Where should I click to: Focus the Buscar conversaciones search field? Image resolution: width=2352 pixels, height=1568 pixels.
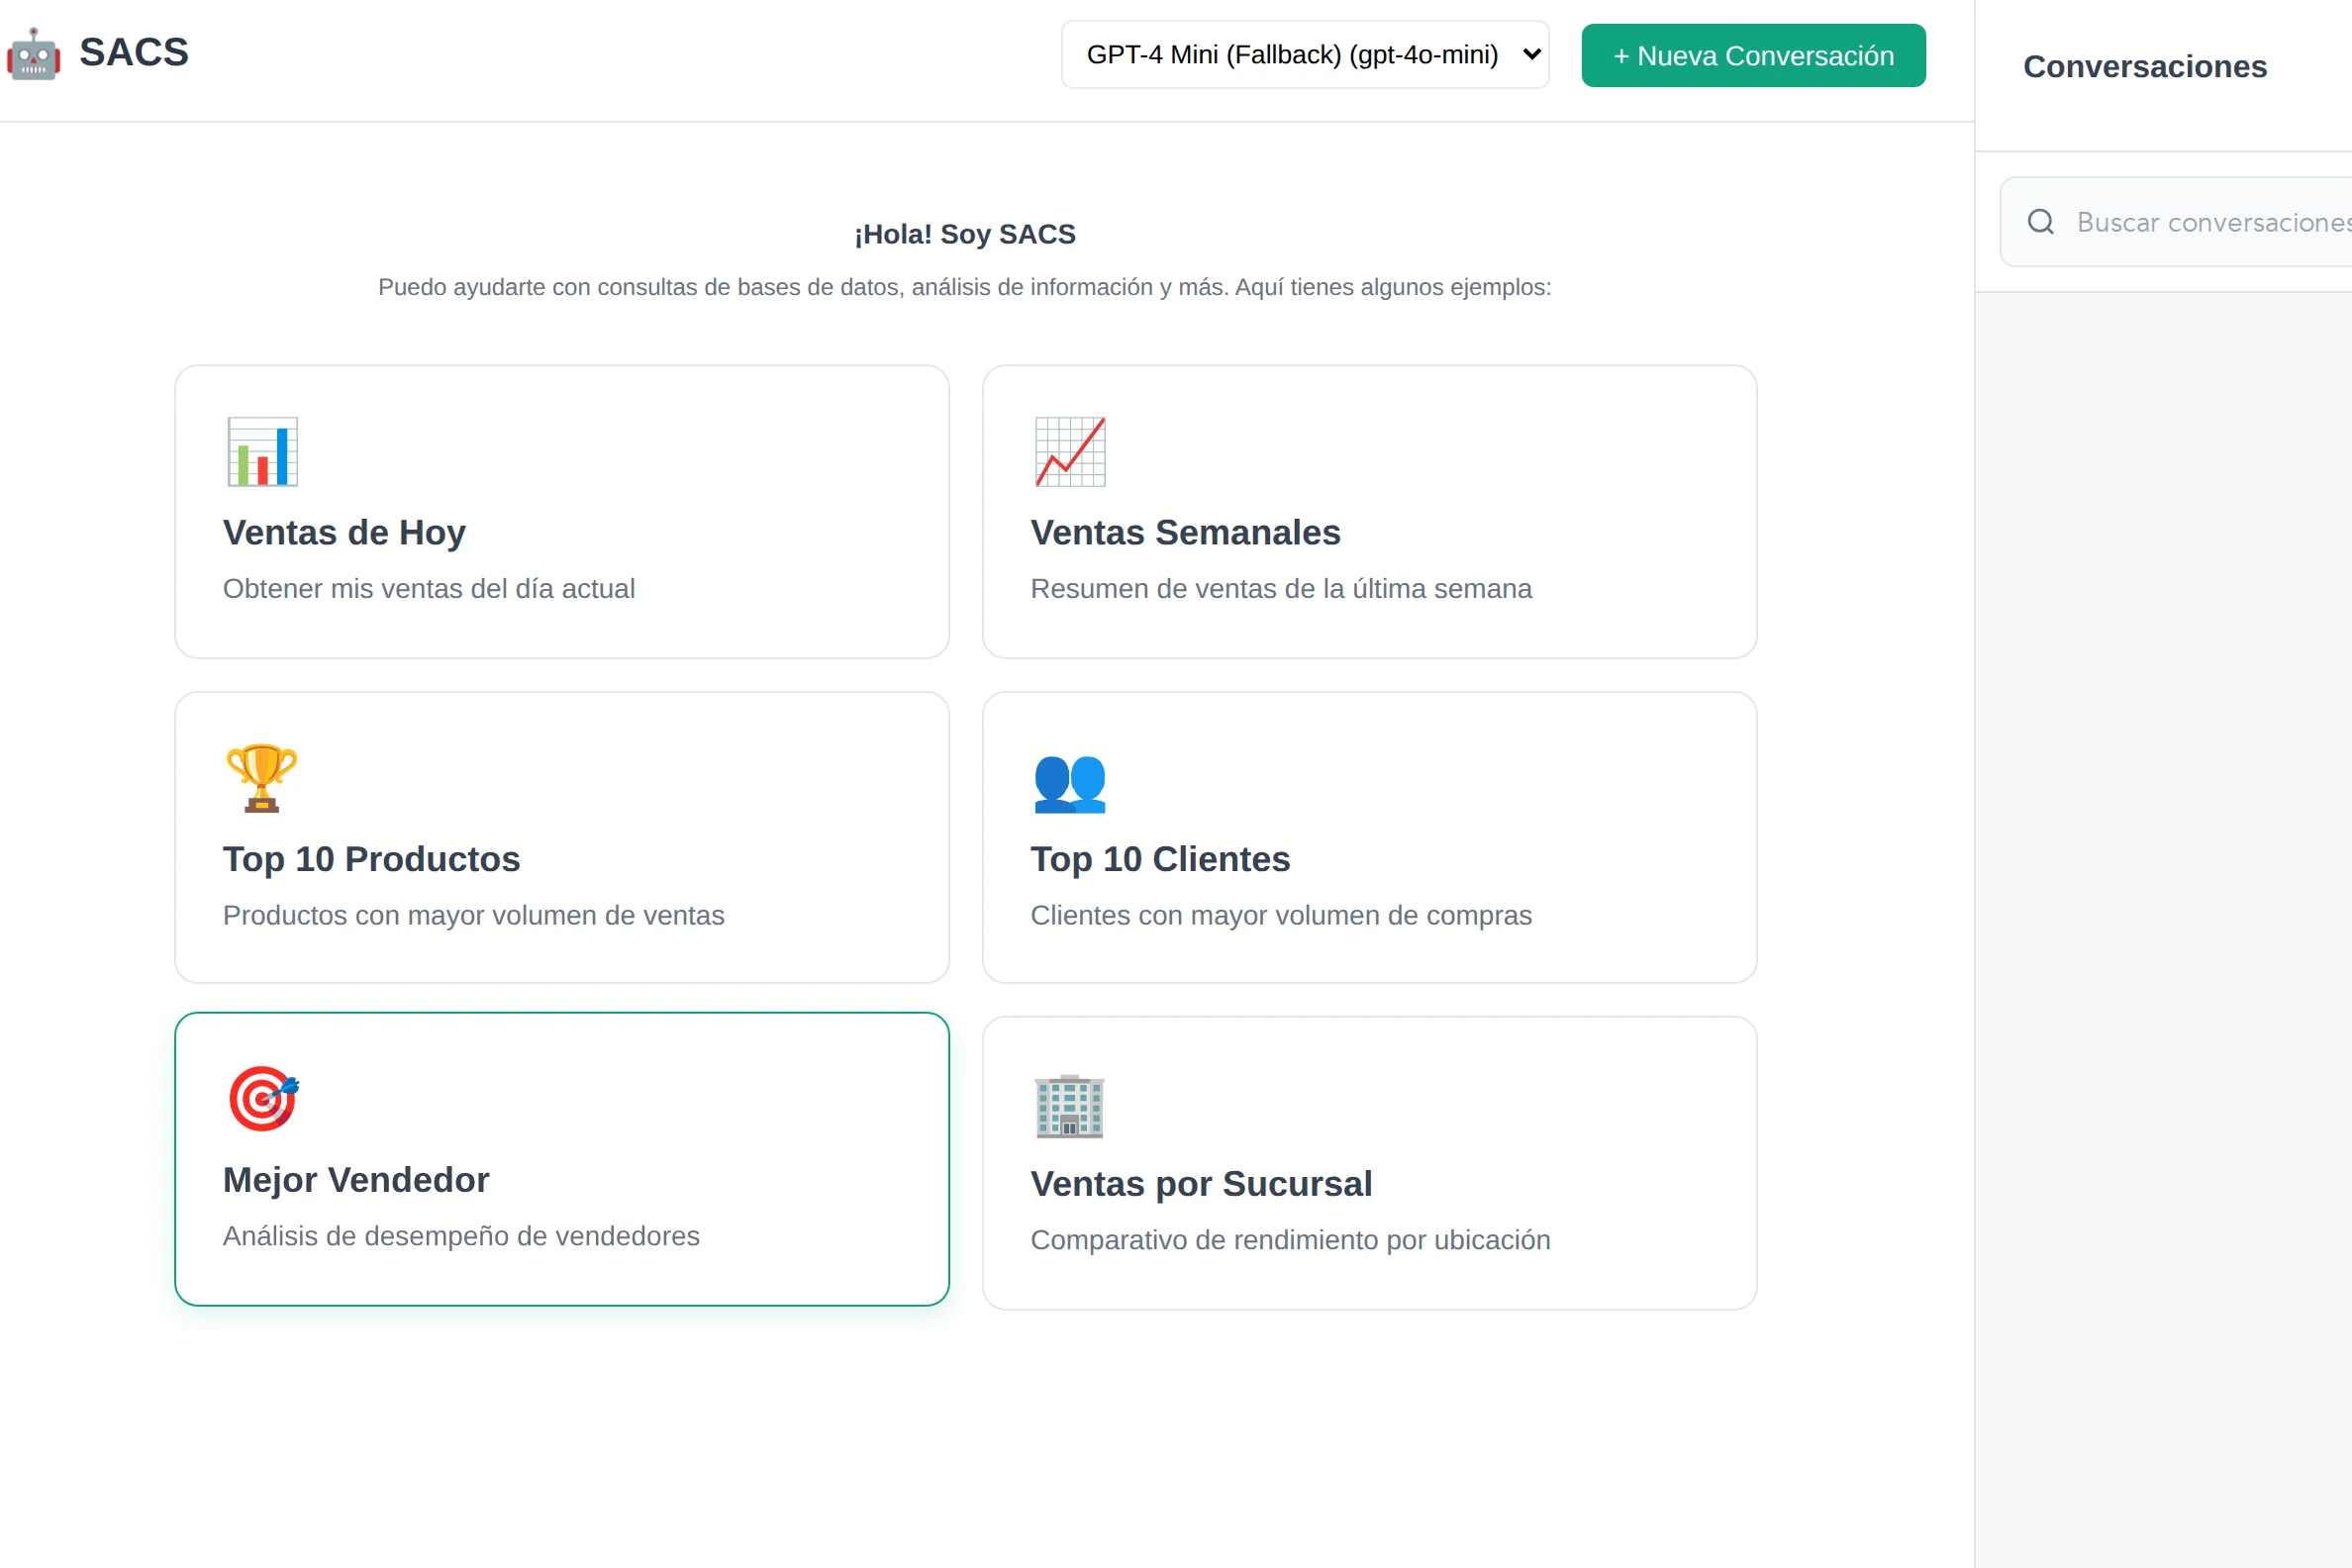point(2175,222)
